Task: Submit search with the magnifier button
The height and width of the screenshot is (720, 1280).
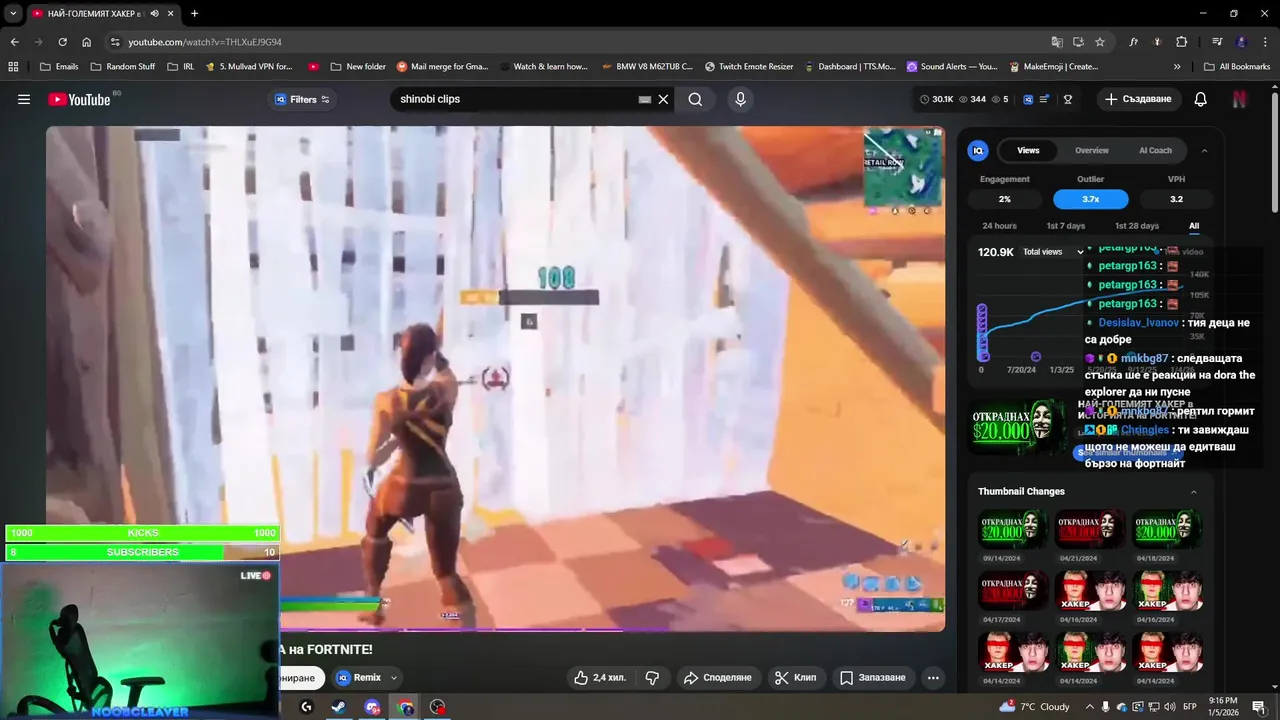Action: (x=695, y=99)
